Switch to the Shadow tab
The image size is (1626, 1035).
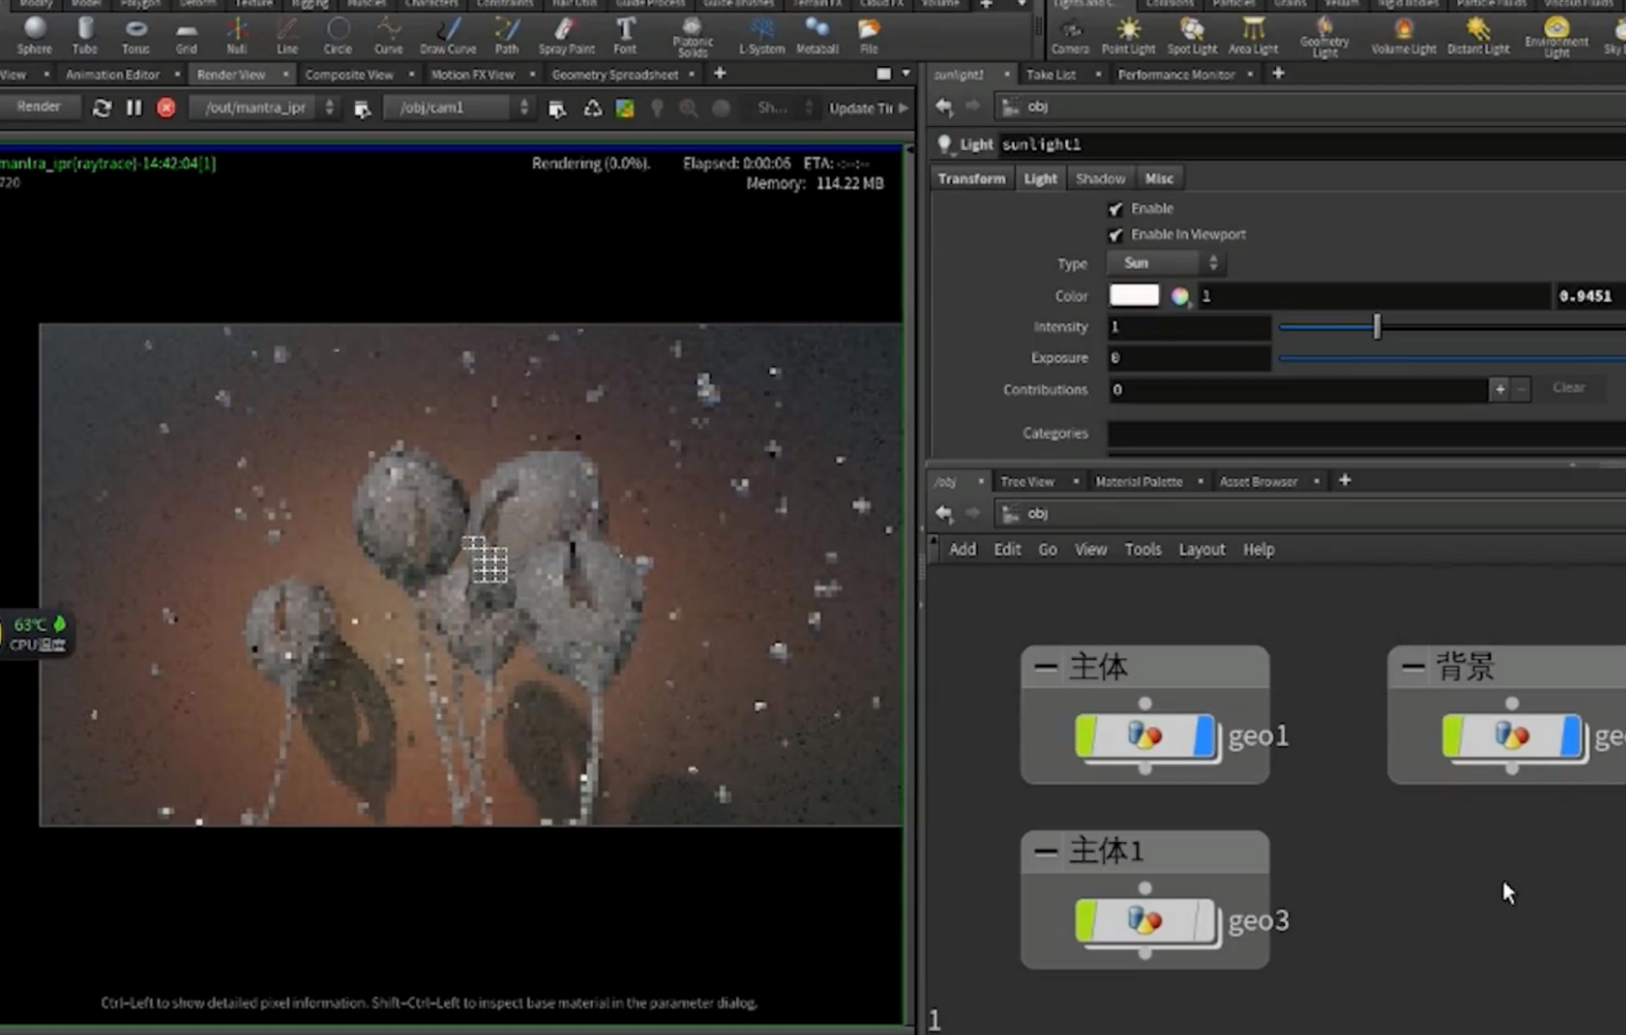click(x=1100, y=179)
